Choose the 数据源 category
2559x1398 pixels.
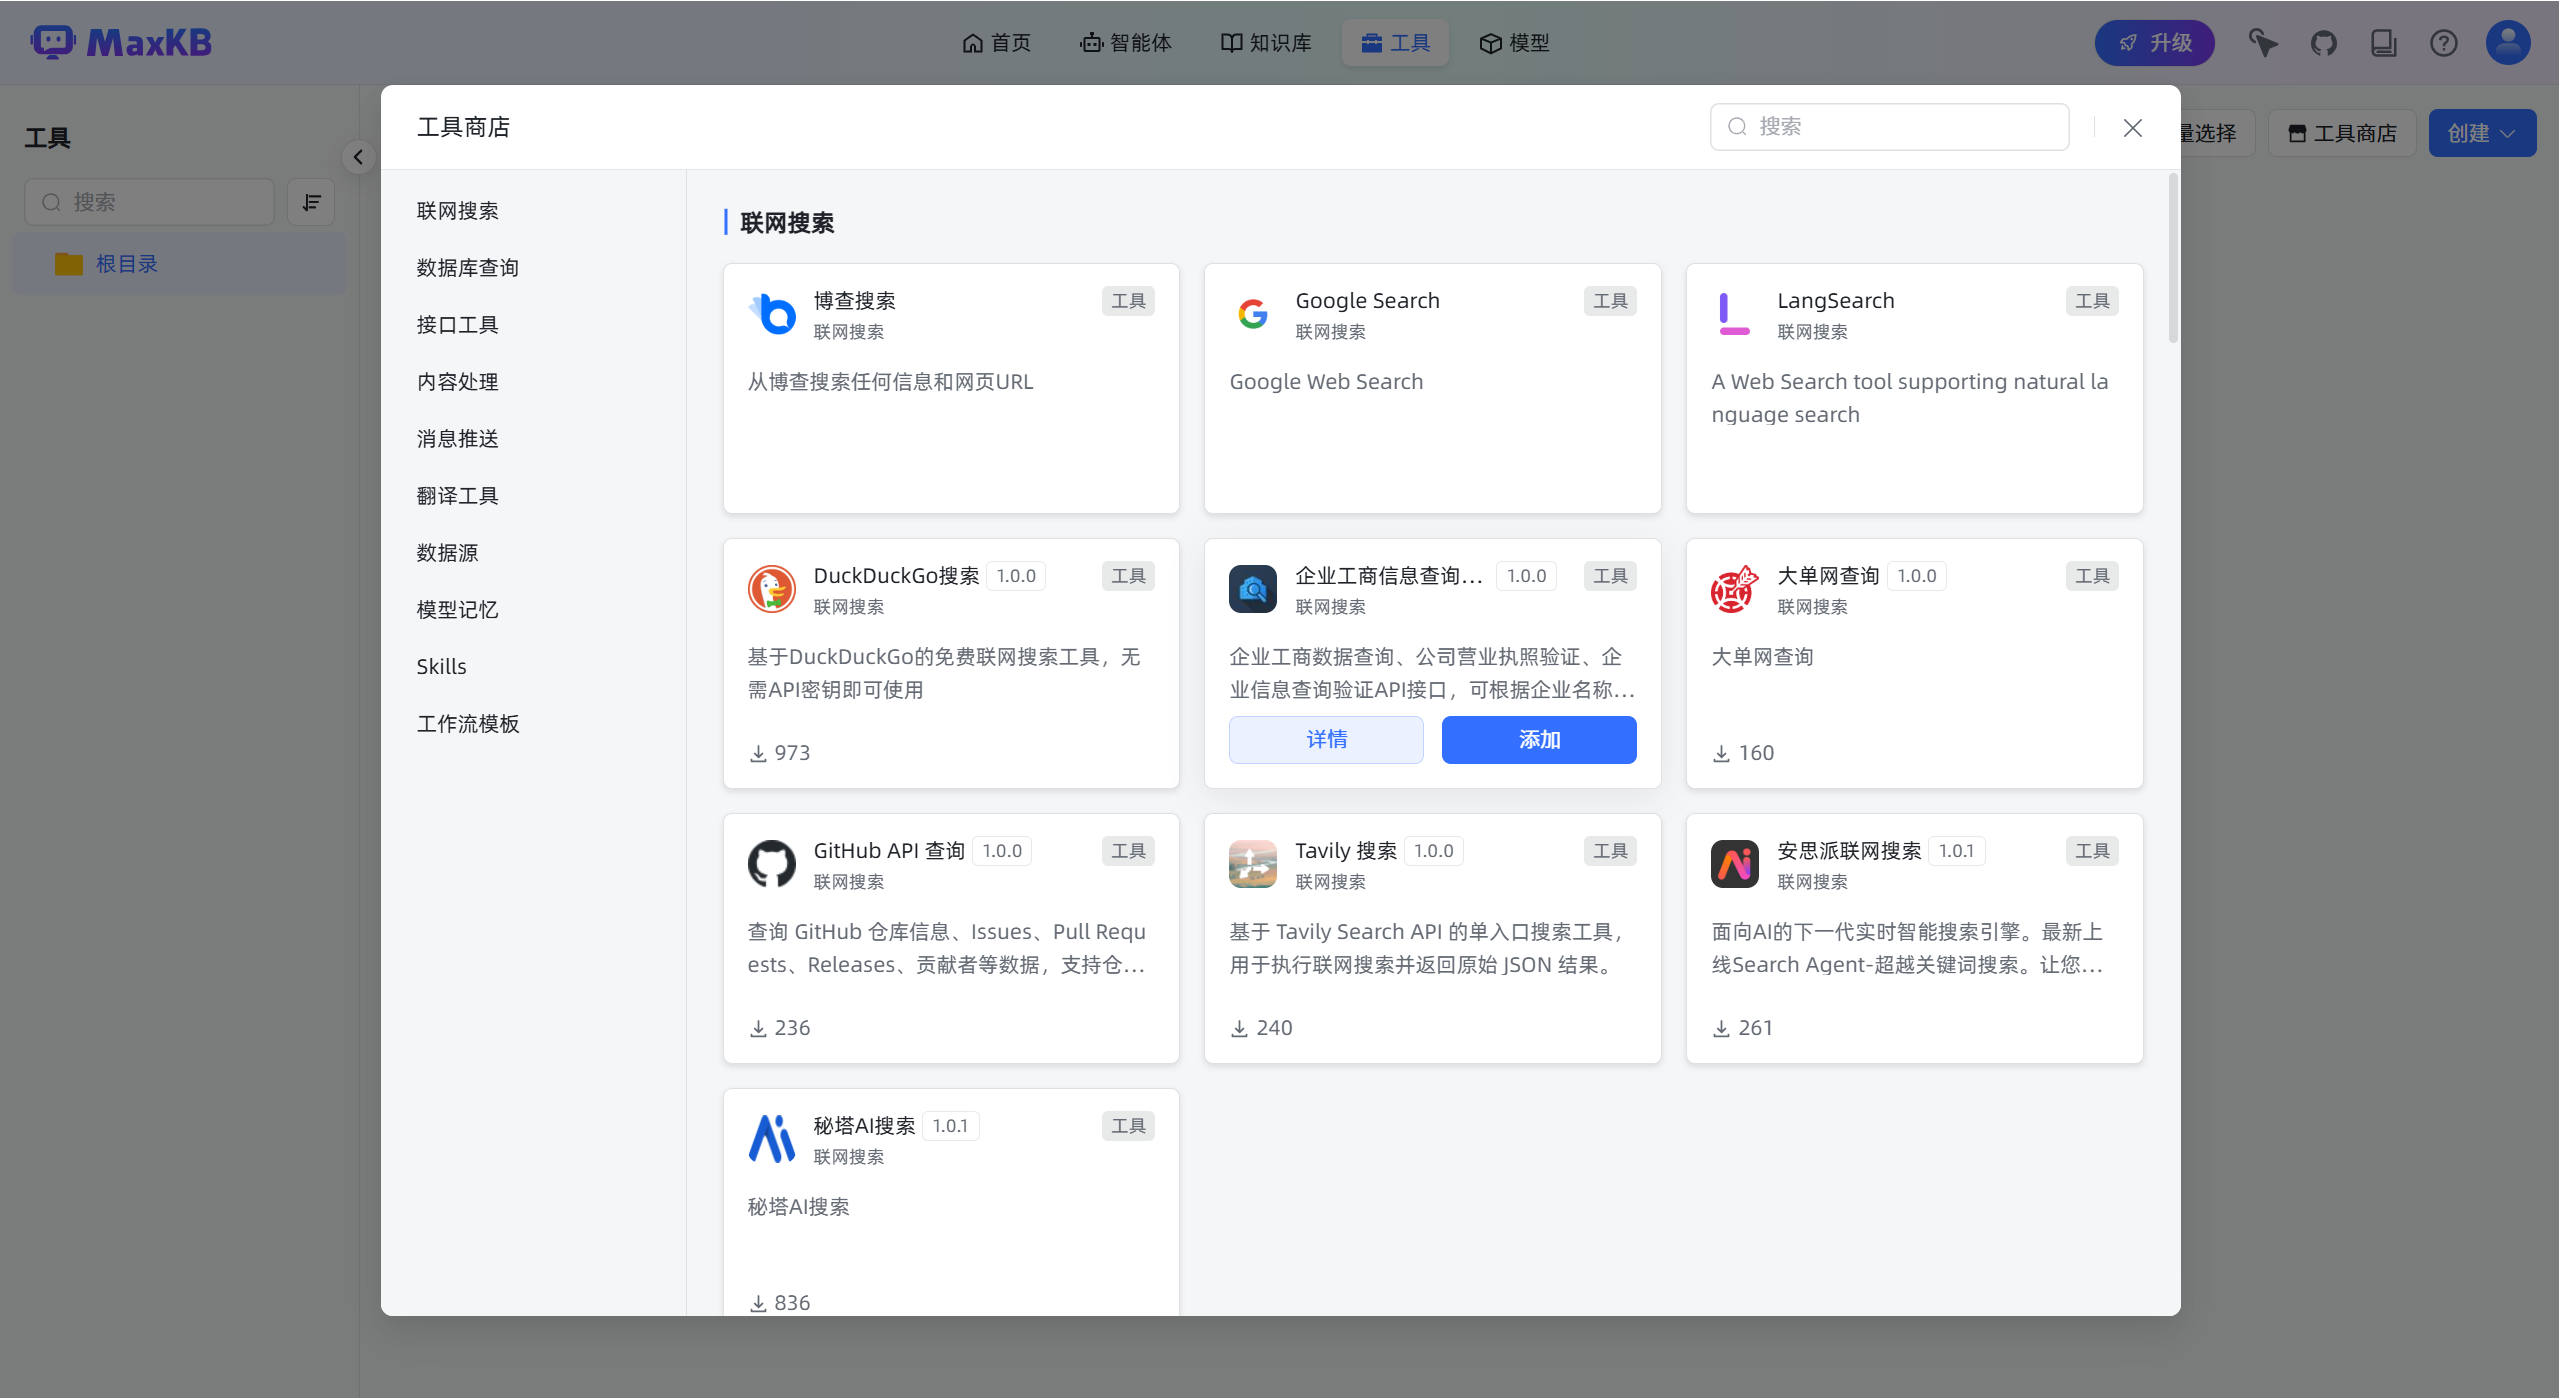point(448,553)
